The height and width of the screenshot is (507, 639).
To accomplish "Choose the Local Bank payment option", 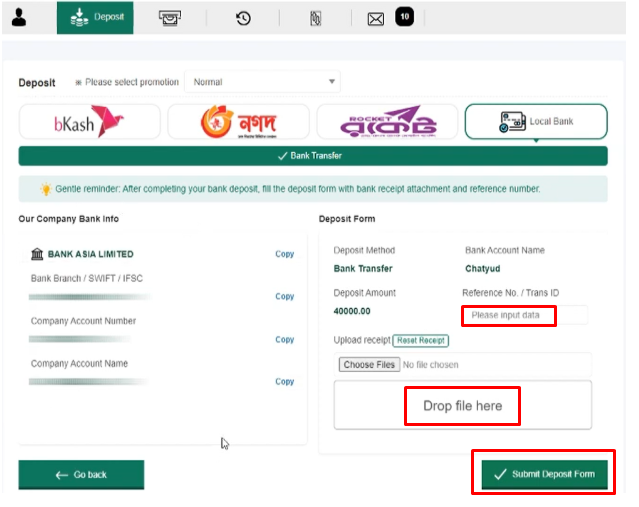I will pyautogui.click(x=536, y=121).
